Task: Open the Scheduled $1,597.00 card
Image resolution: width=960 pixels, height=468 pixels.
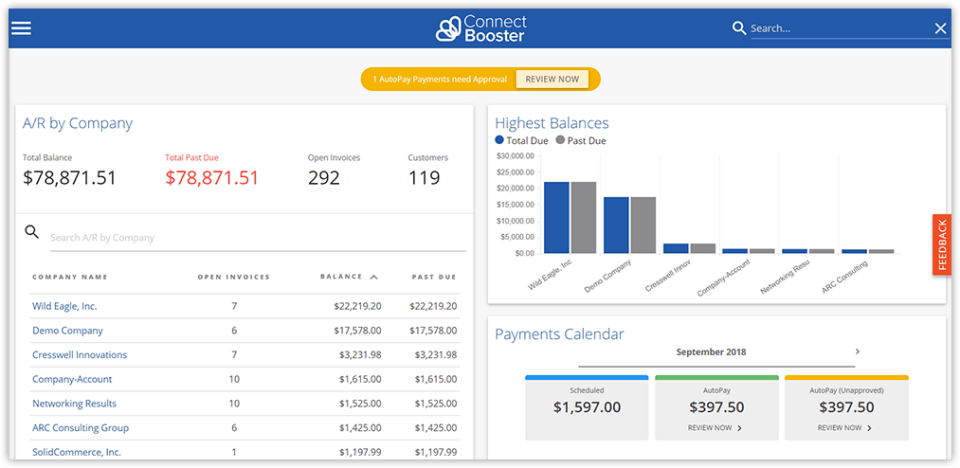Action: tap(587, 408)
